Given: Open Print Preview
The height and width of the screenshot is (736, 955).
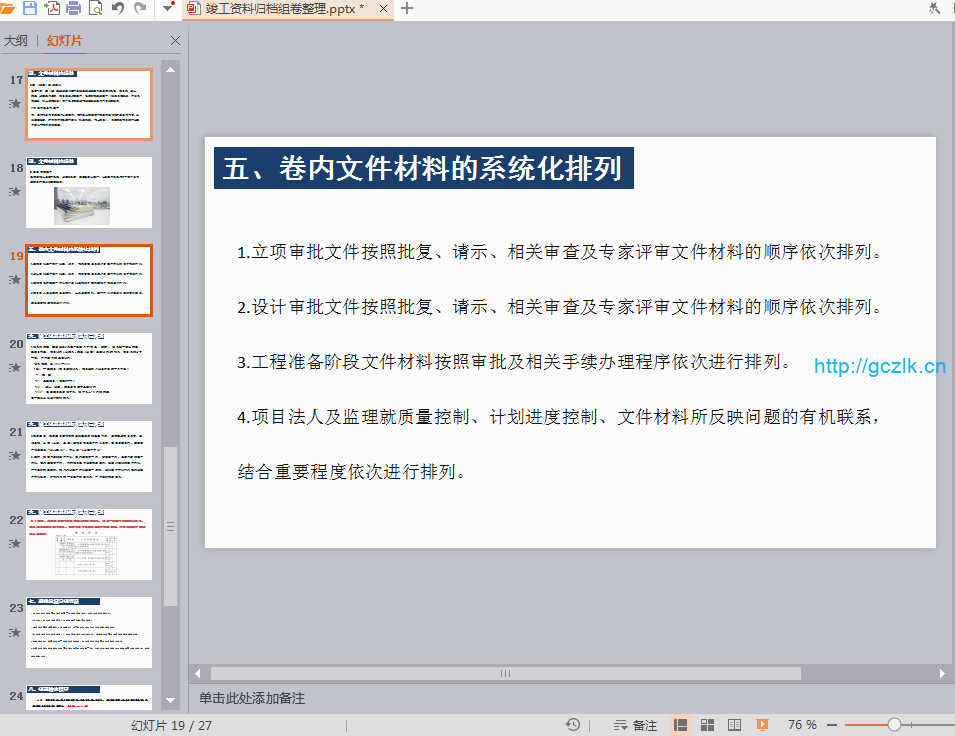Looking at the screenshot, I should pyautogui.click(x=95, y=9).
